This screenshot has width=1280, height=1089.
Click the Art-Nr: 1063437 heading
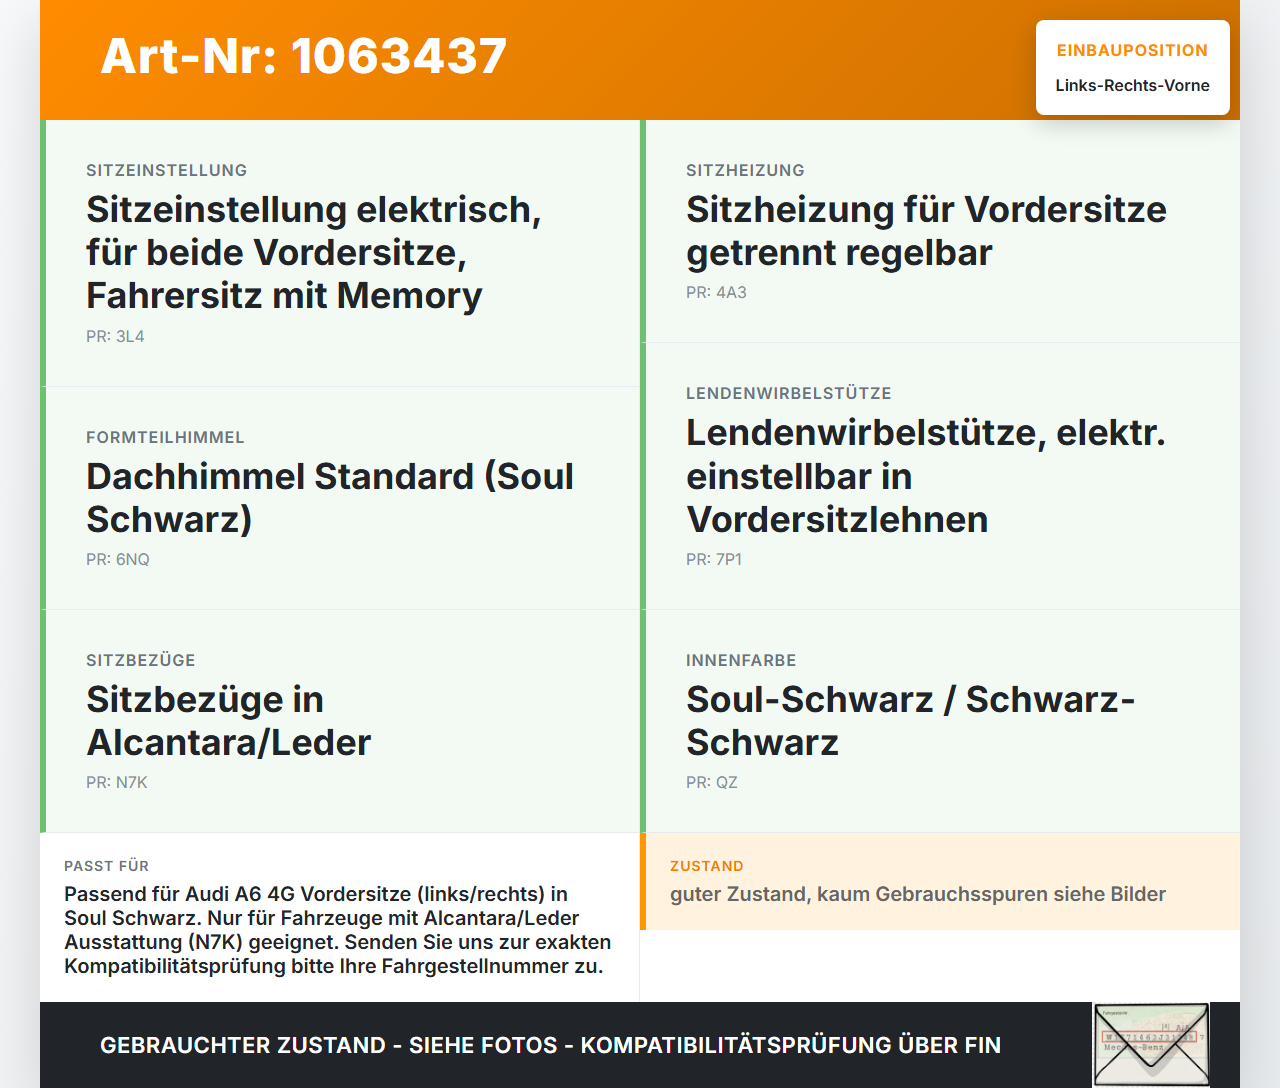tap(304, 56)
